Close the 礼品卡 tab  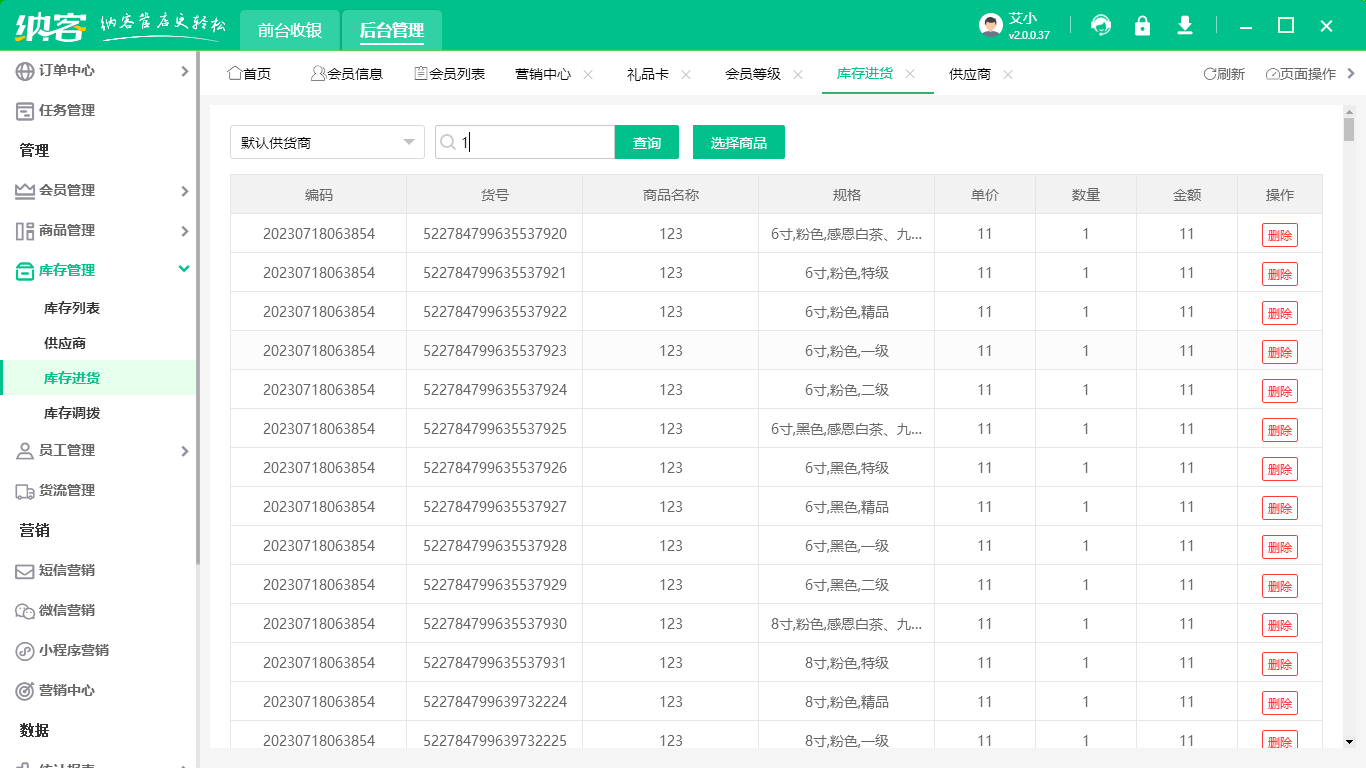point(686,74)
